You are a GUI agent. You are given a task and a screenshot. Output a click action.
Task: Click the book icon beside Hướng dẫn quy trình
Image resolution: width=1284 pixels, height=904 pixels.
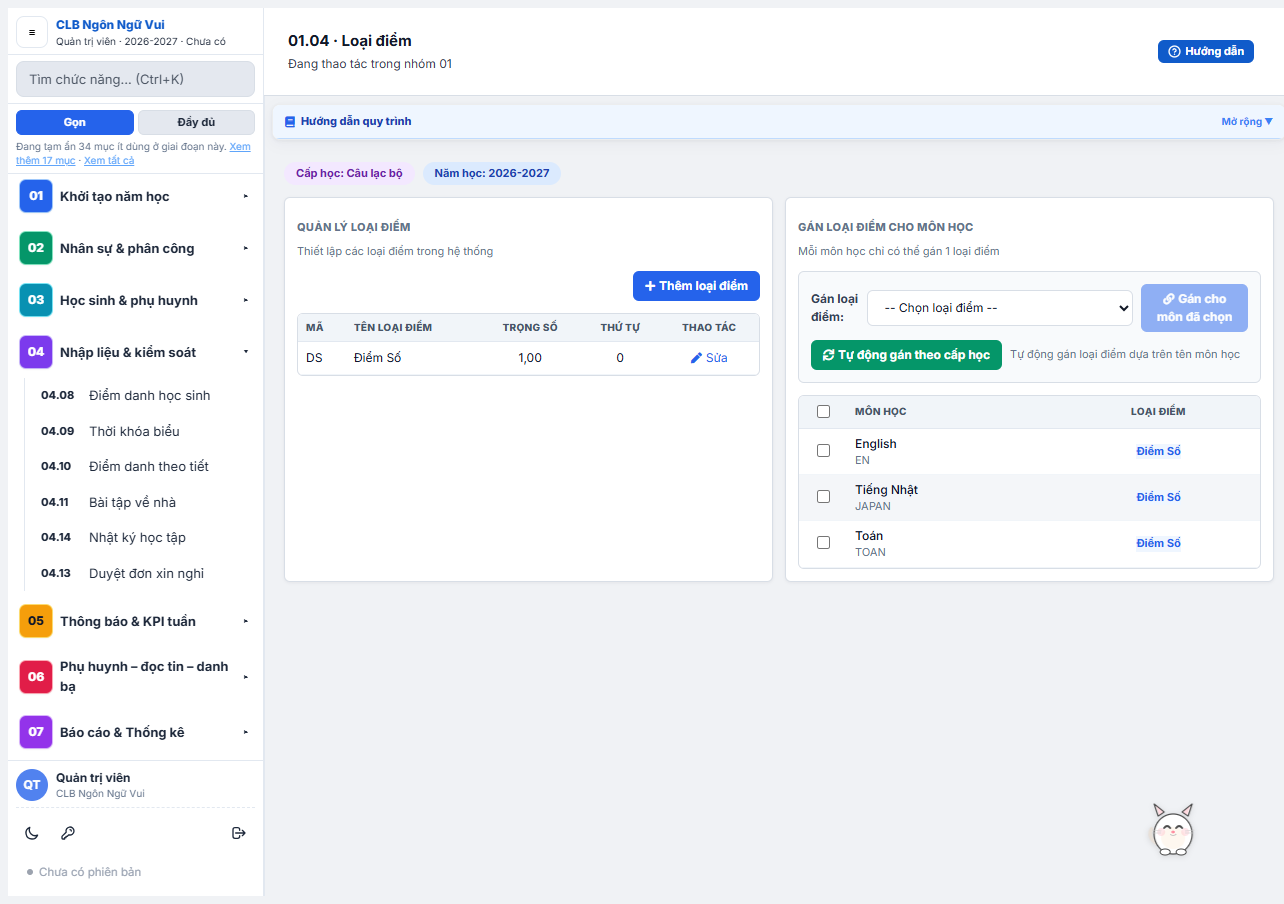click(x=290, y=122)
